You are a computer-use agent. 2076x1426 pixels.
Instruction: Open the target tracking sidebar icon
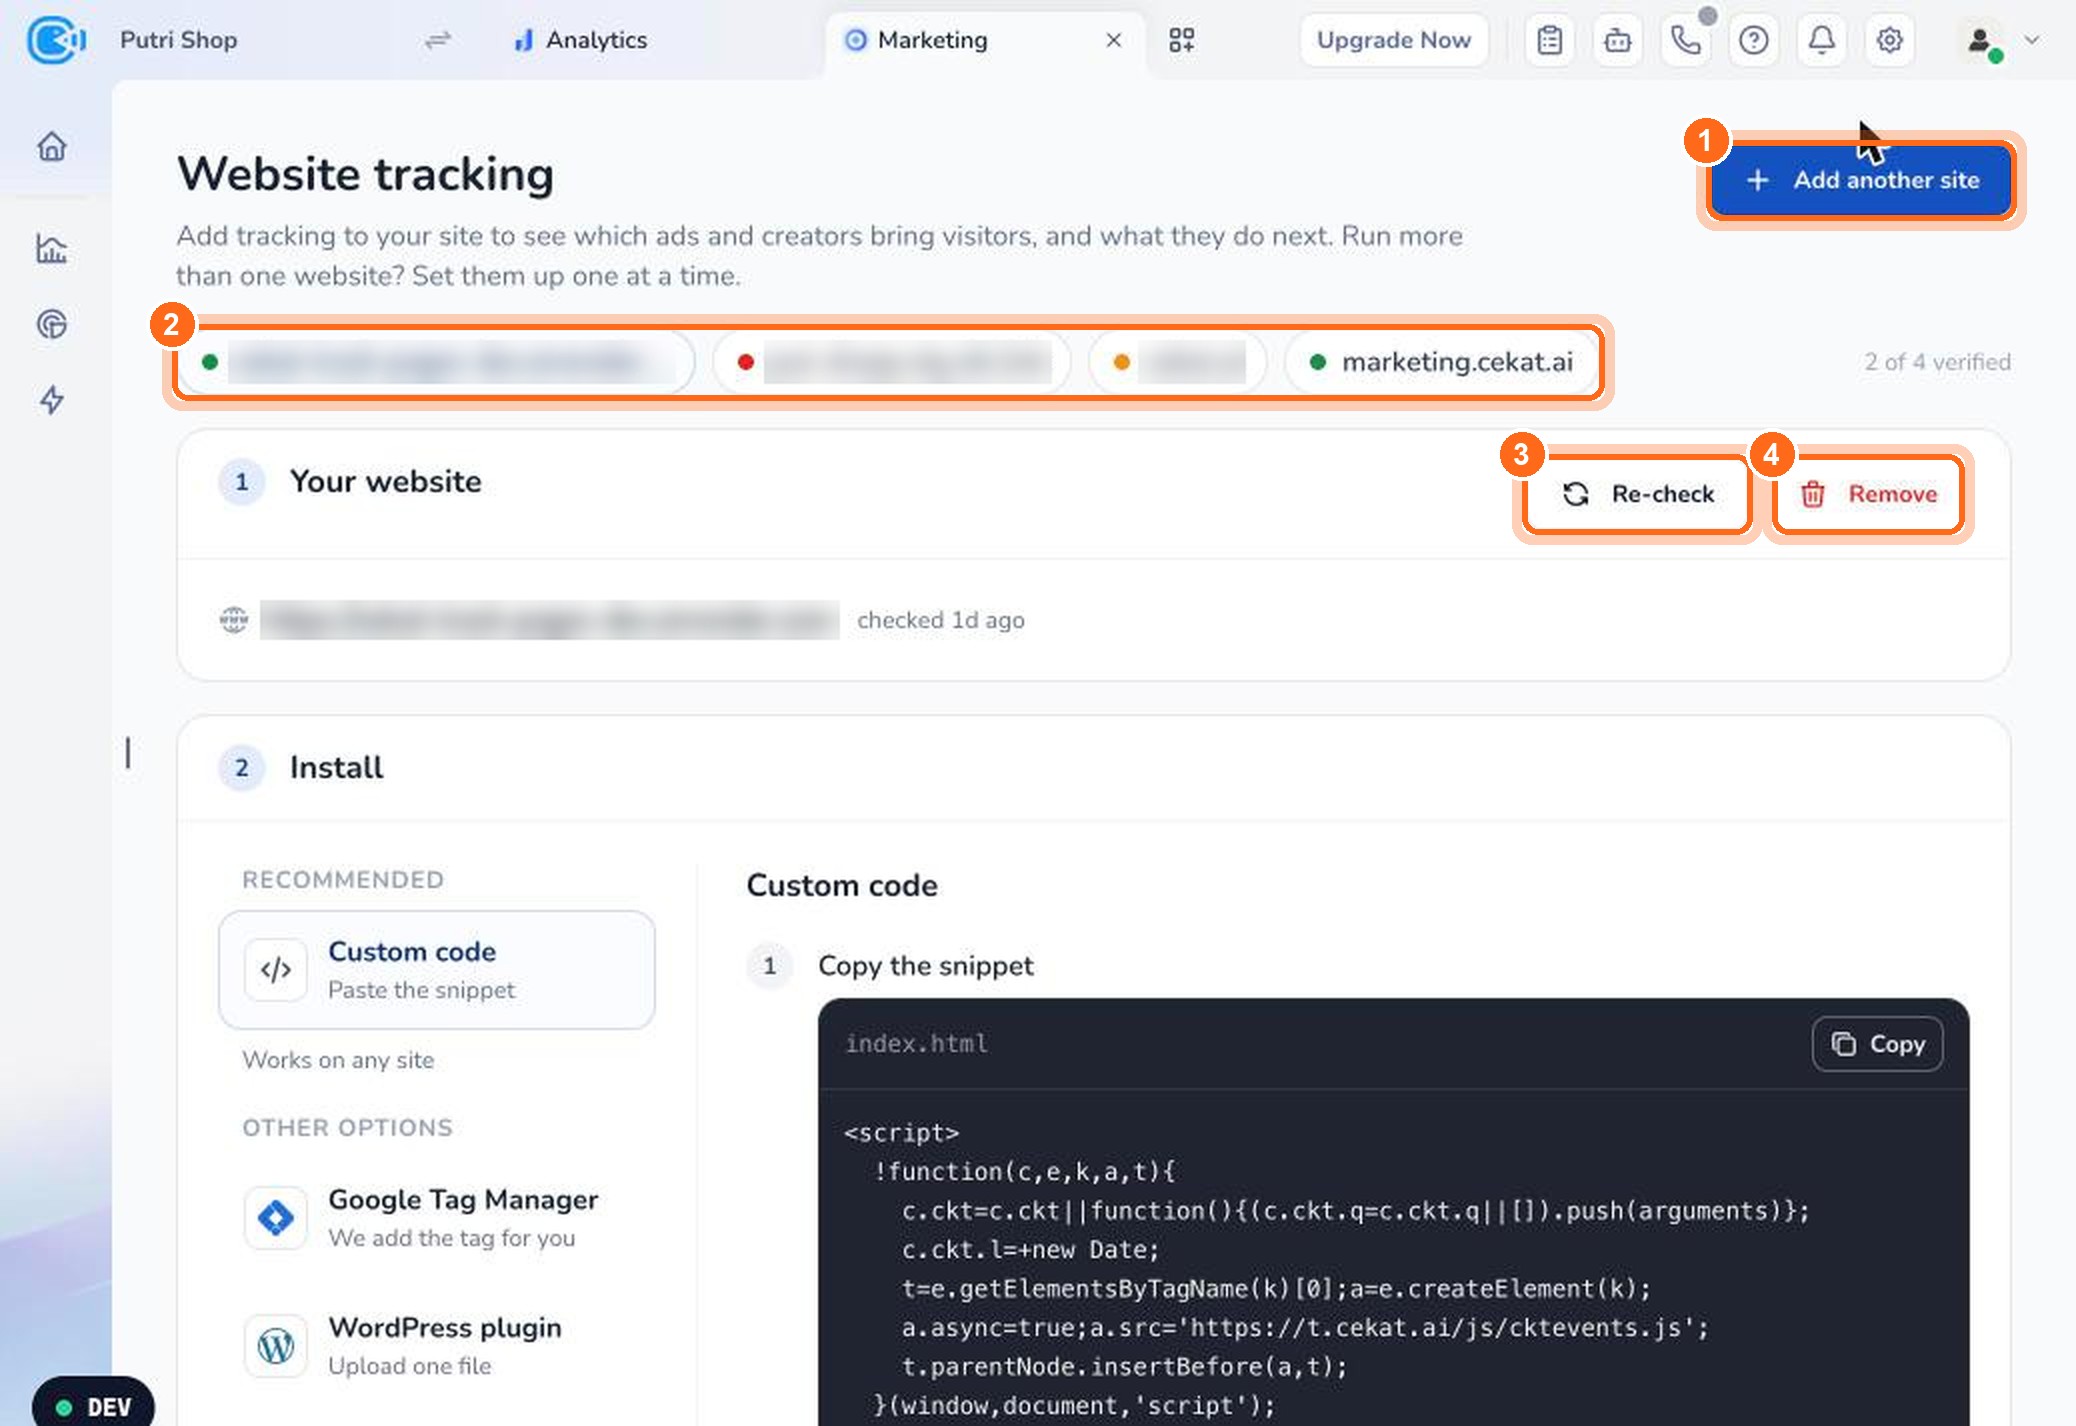tap(52, 324)
